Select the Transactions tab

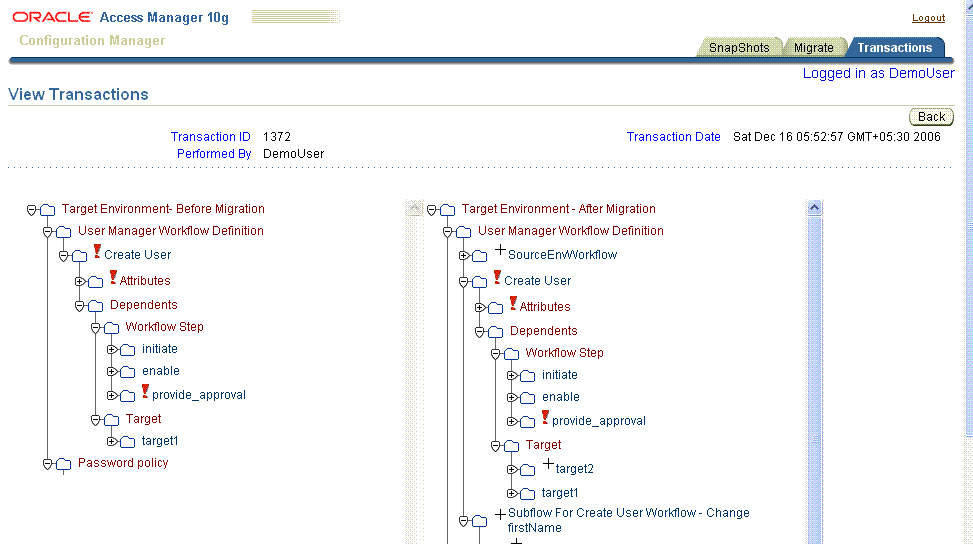click(894, 48)
